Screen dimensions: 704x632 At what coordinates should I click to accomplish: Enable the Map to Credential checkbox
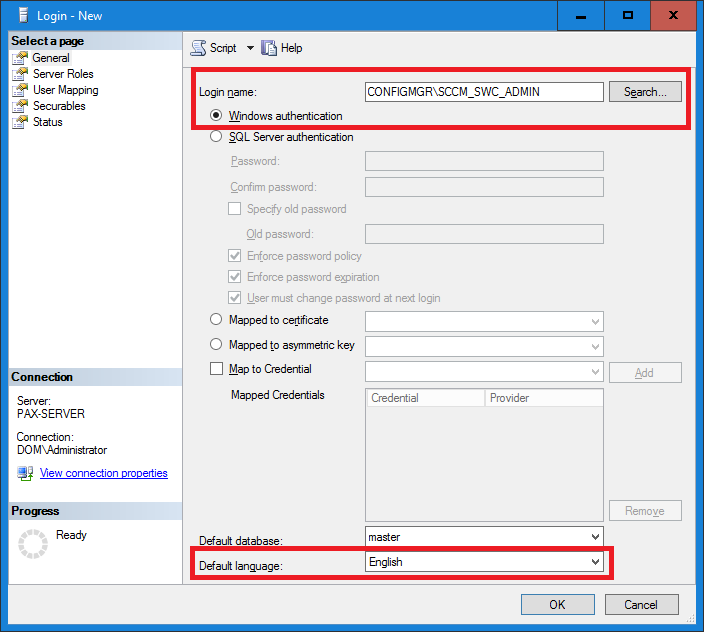[x=216, y=369]
